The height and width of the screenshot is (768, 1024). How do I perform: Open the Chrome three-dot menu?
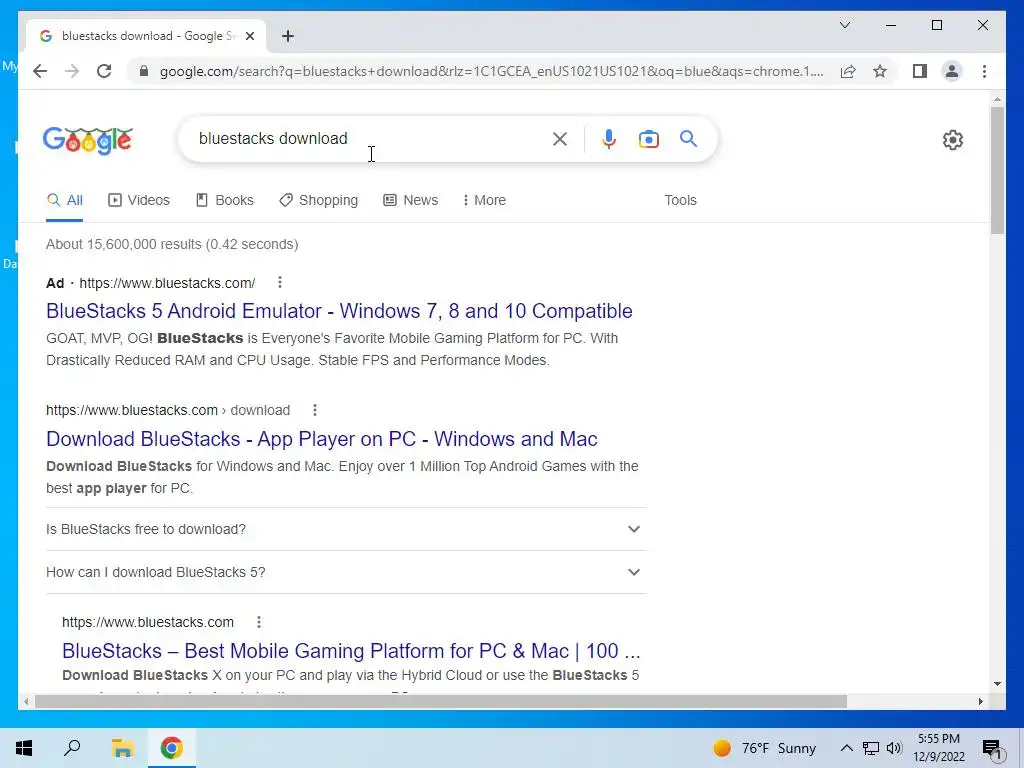[984, 71]
